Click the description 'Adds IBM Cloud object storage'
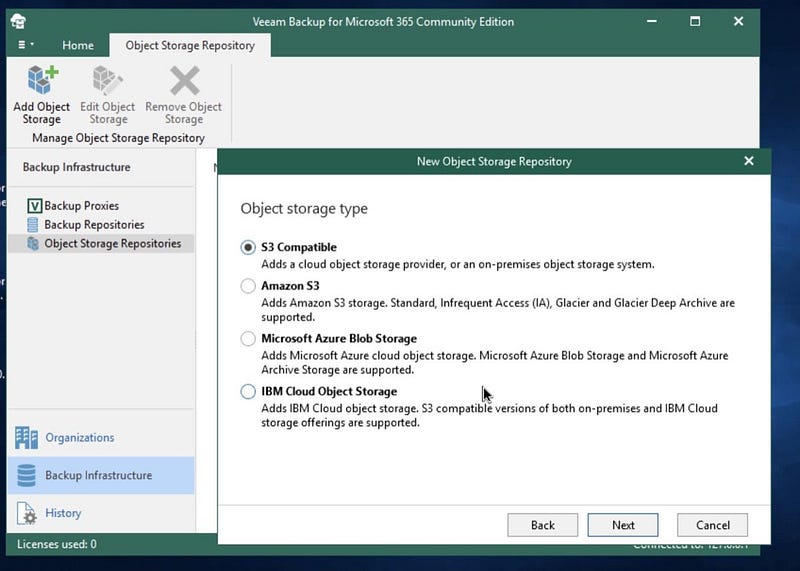The image size is (800, 571). coord(490,415)
